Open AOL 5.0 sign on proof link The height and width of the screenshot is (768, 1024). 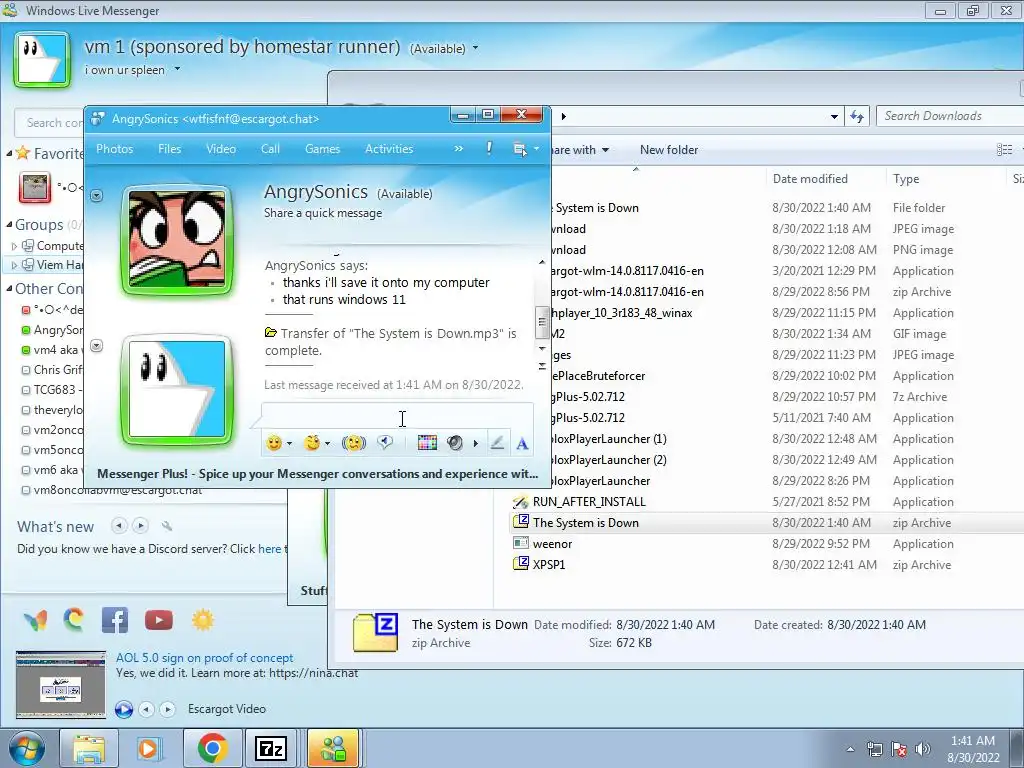[x=204, y=658]
